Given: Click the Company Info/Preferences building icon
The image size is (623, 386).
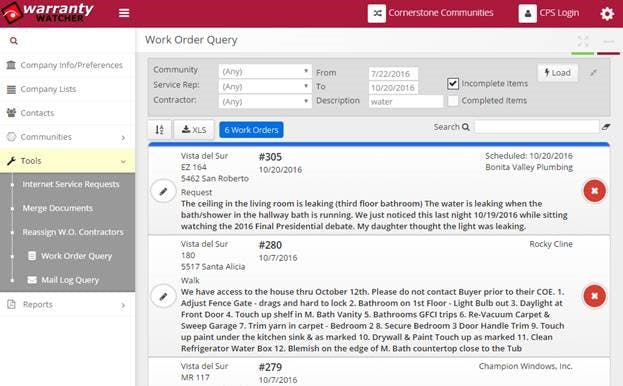Looking at the screenshot, I should tap(11, 65).
